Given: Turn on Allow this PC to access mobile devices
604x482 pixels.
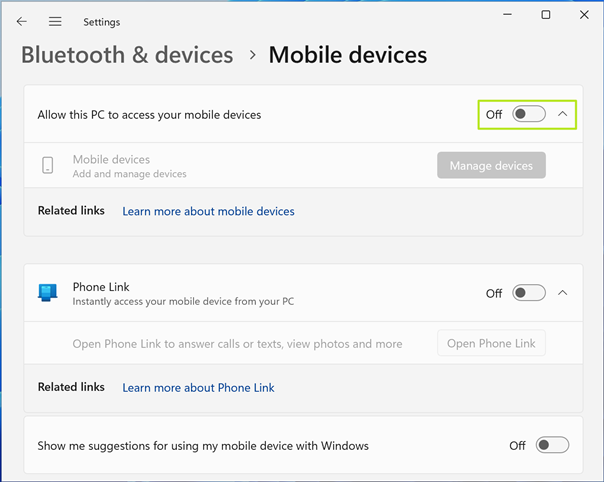Looking at the screenshot, I should (528, 114).
